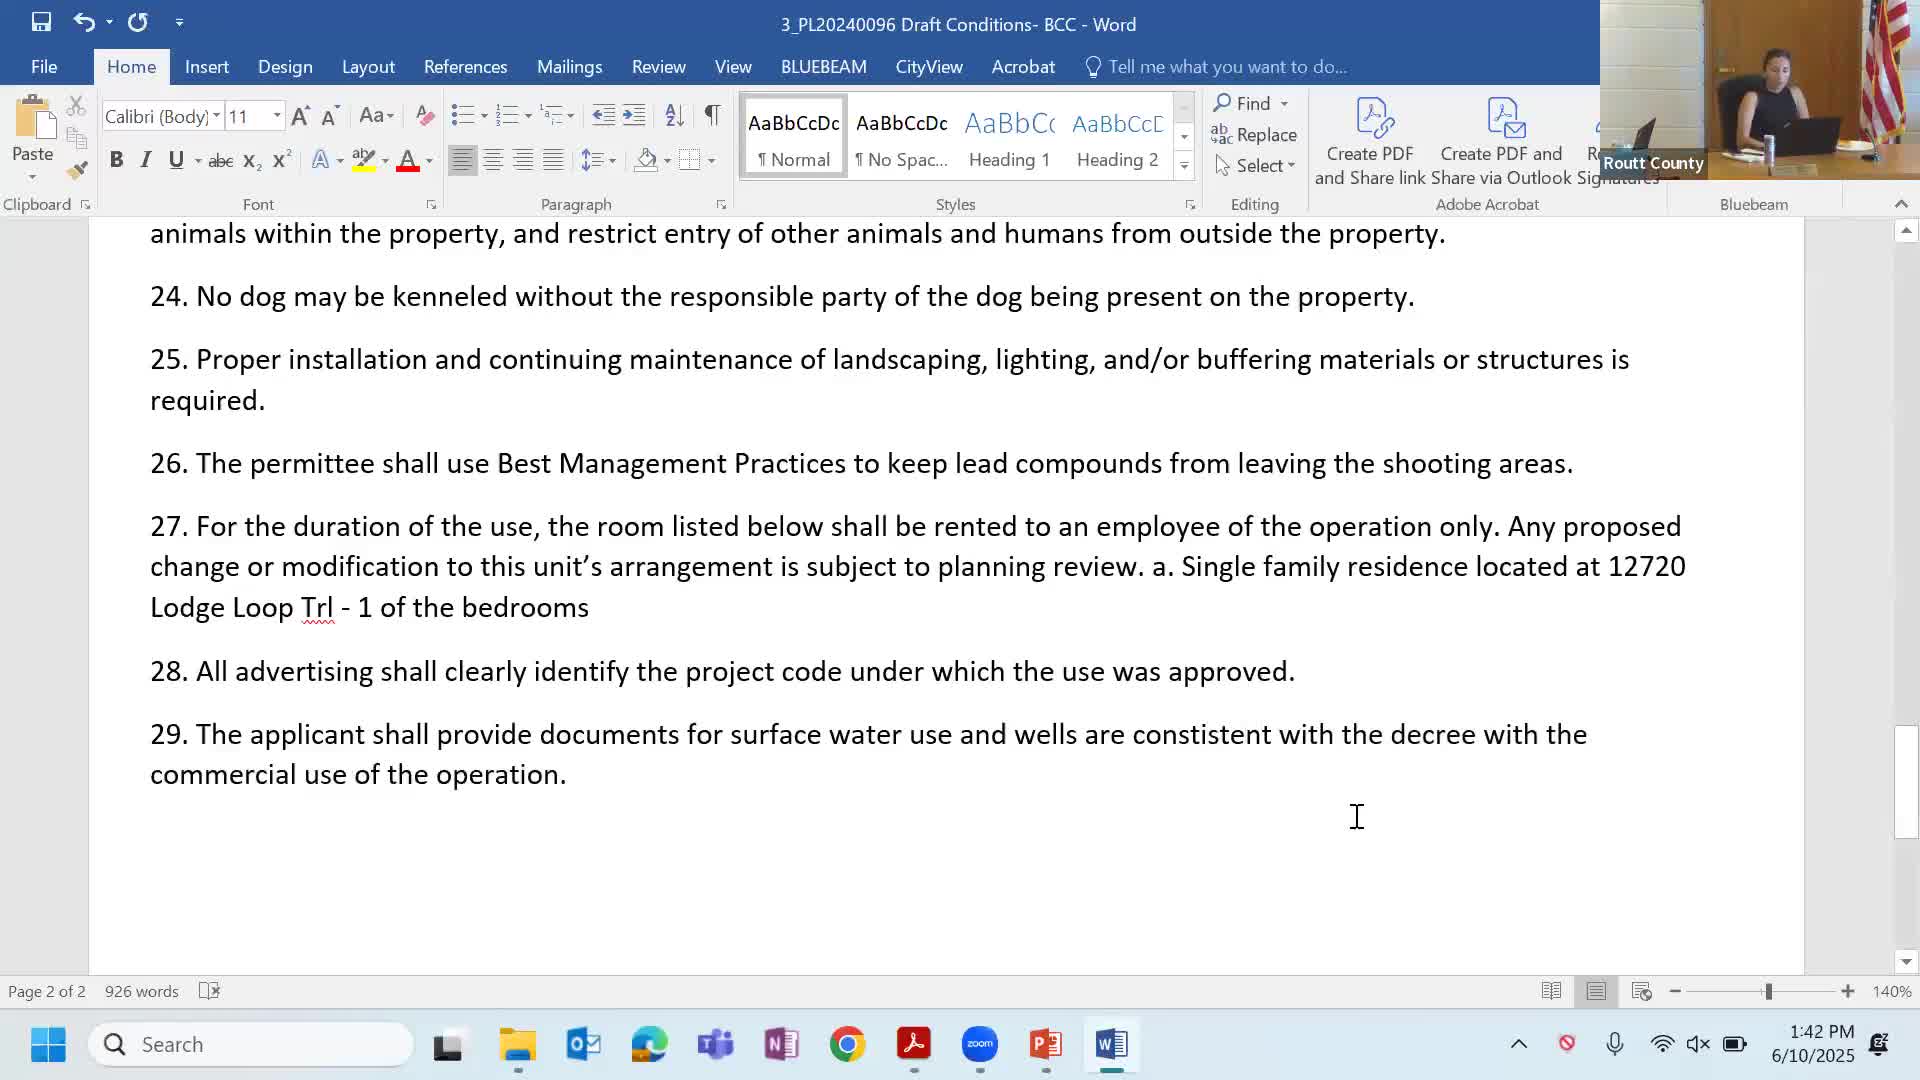Click Clear All Formatting icon

[x=424, y=116]
